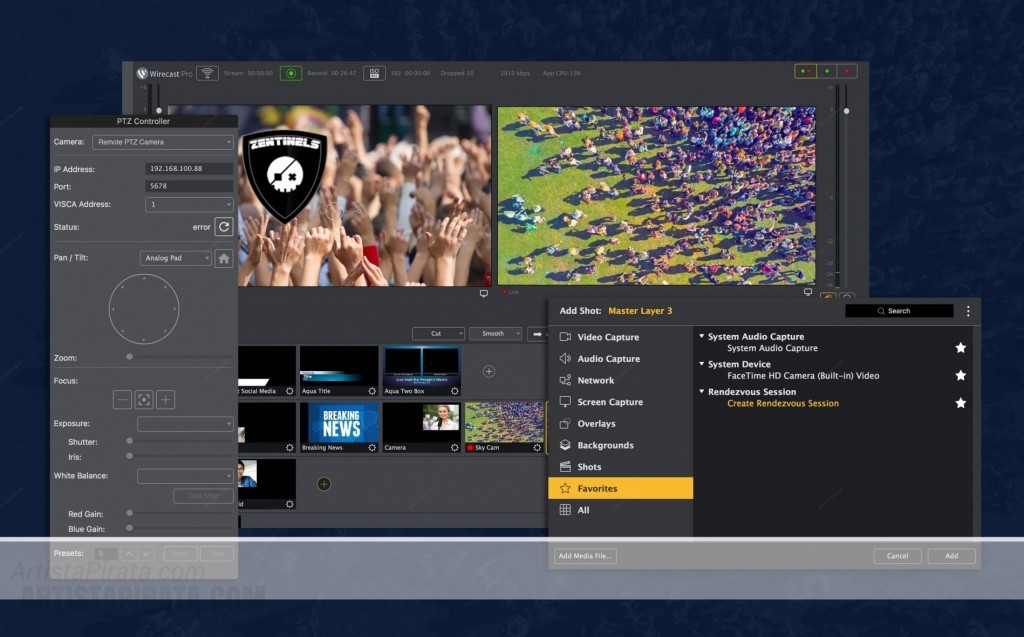Select Overlays category
This screenshot has height=637, width=1024.
pos(620,423)
